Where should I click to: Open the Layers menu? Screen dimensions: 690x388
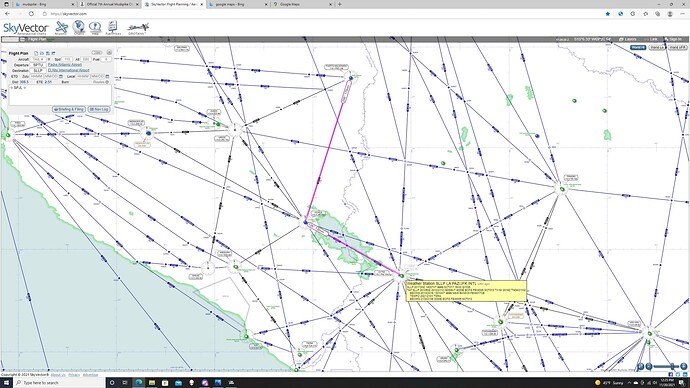click(x=627, y=39)
